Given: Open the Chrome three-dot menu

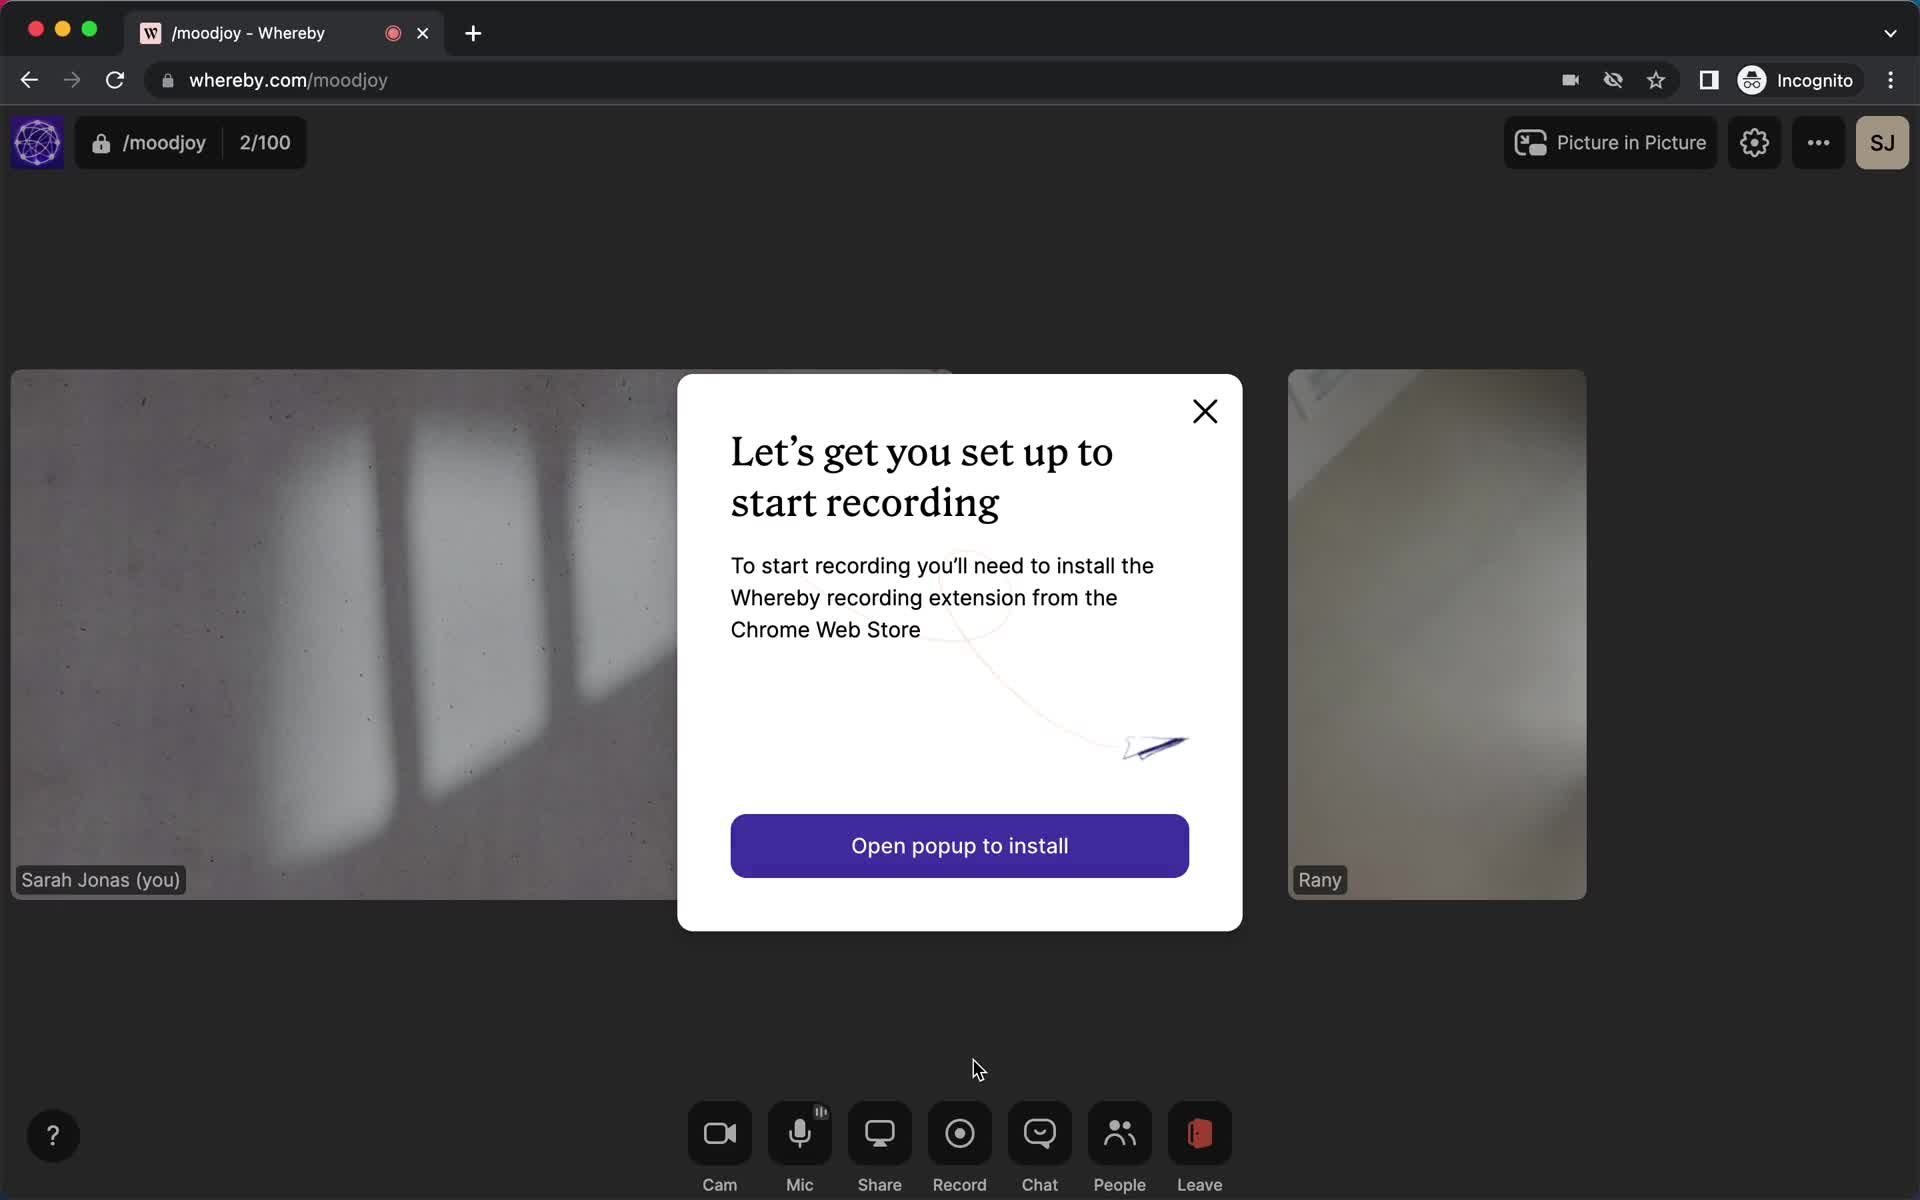Looking at the screenshot, I should click(x=1890, y=80).
